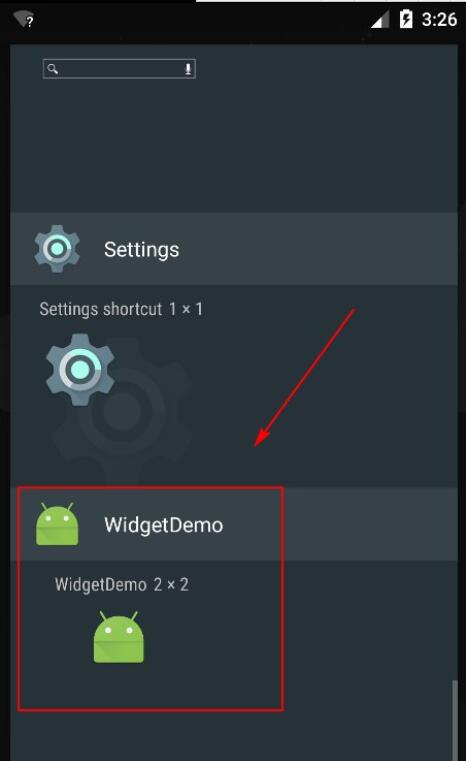Click the magnifier icon in search box
This screenshot has width=466, height=761.
(52, 69)
